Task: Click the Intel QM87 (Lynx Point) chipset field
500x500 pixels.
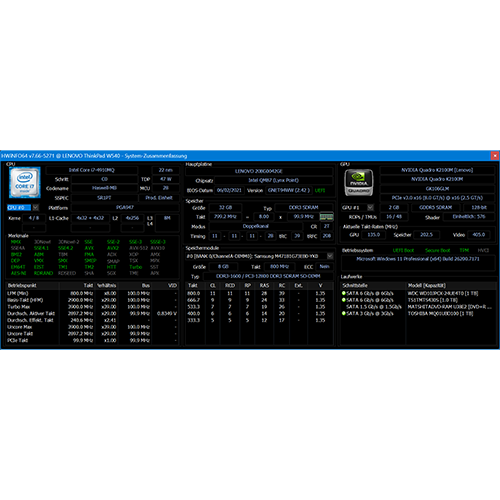Action: (273, 180)
